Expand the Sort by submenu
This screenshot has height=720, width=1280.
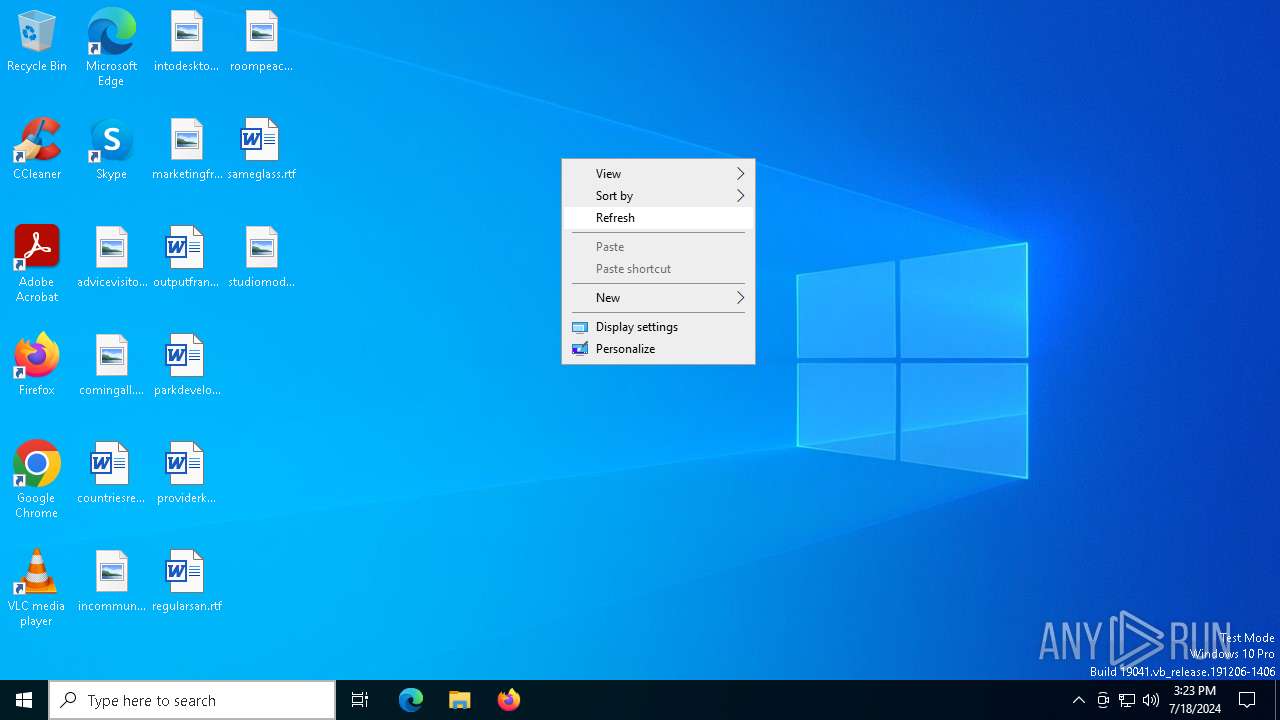(658, 196)
